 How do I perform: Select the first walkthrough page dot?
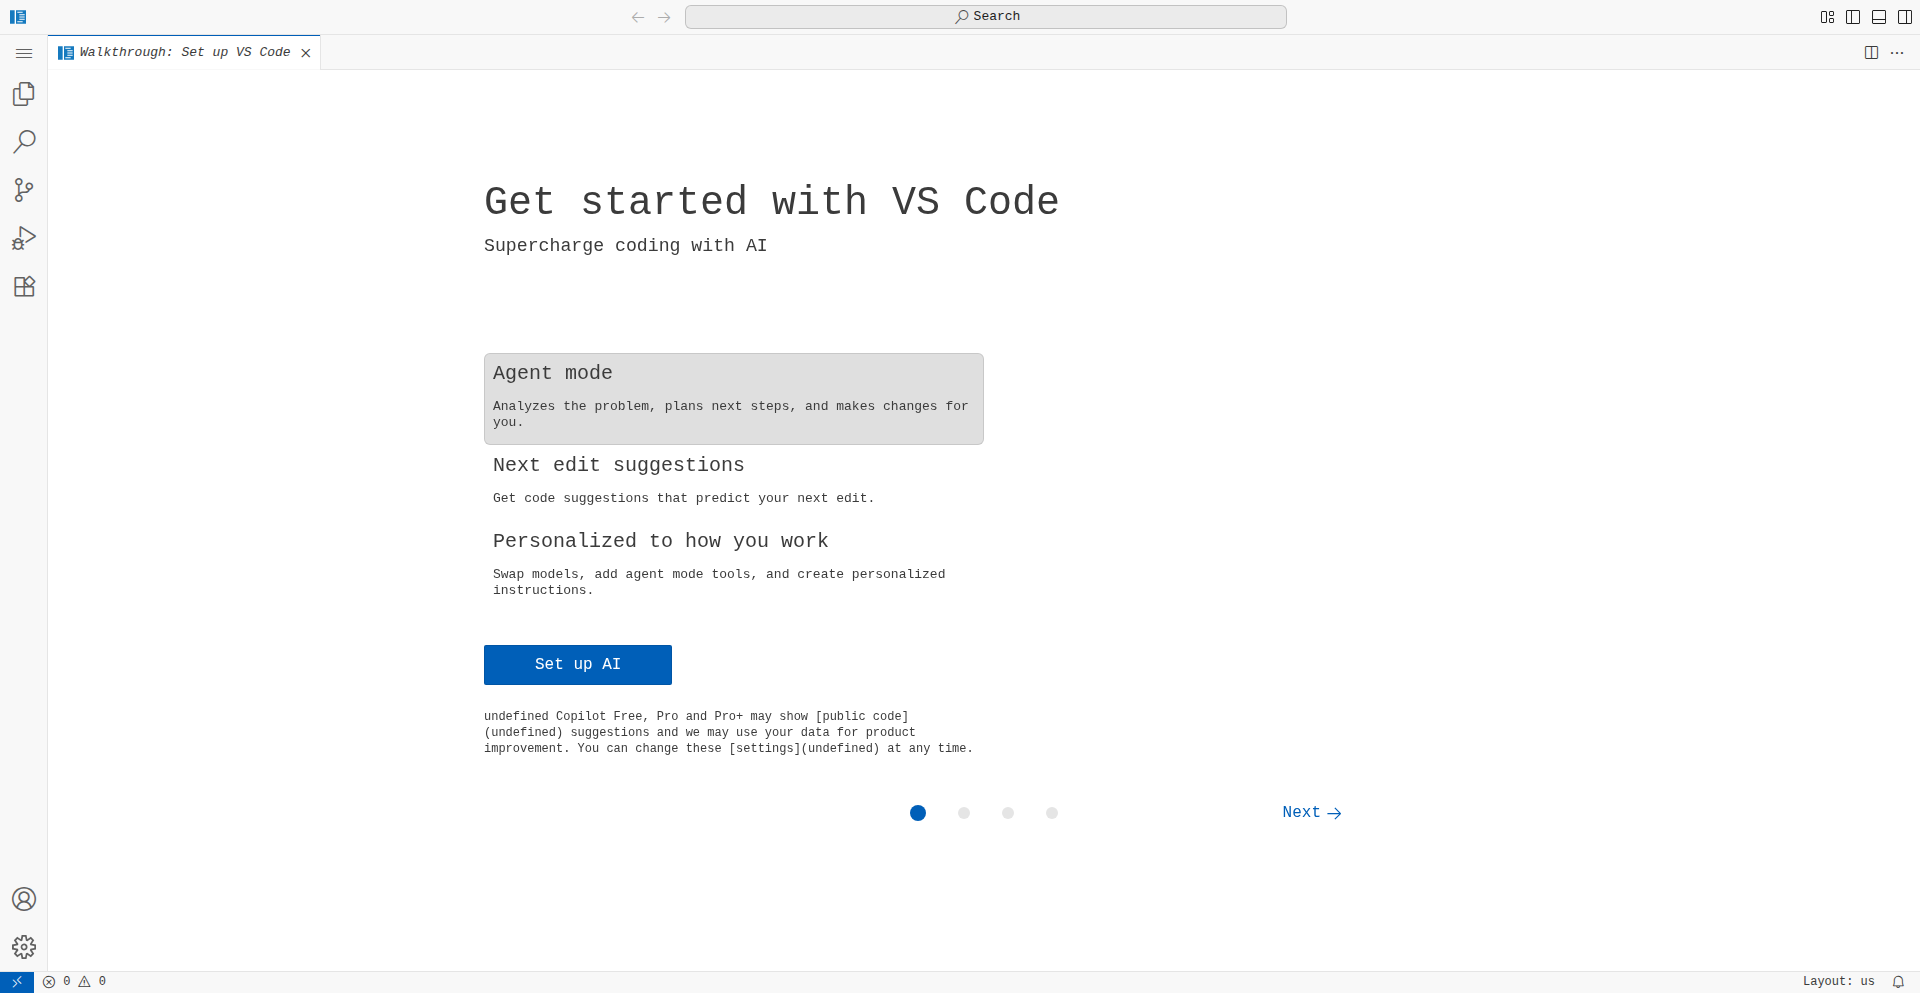tap(918, 813)
